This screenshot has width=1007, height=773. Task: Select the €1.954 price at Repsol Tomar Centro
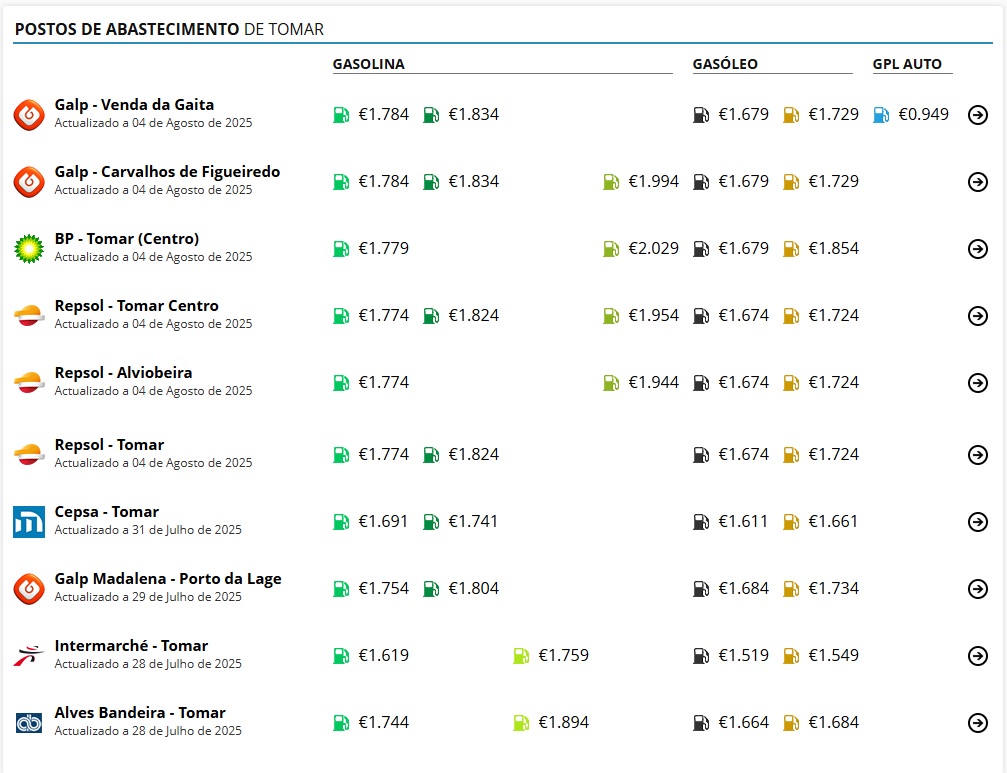tap(653, 315)
